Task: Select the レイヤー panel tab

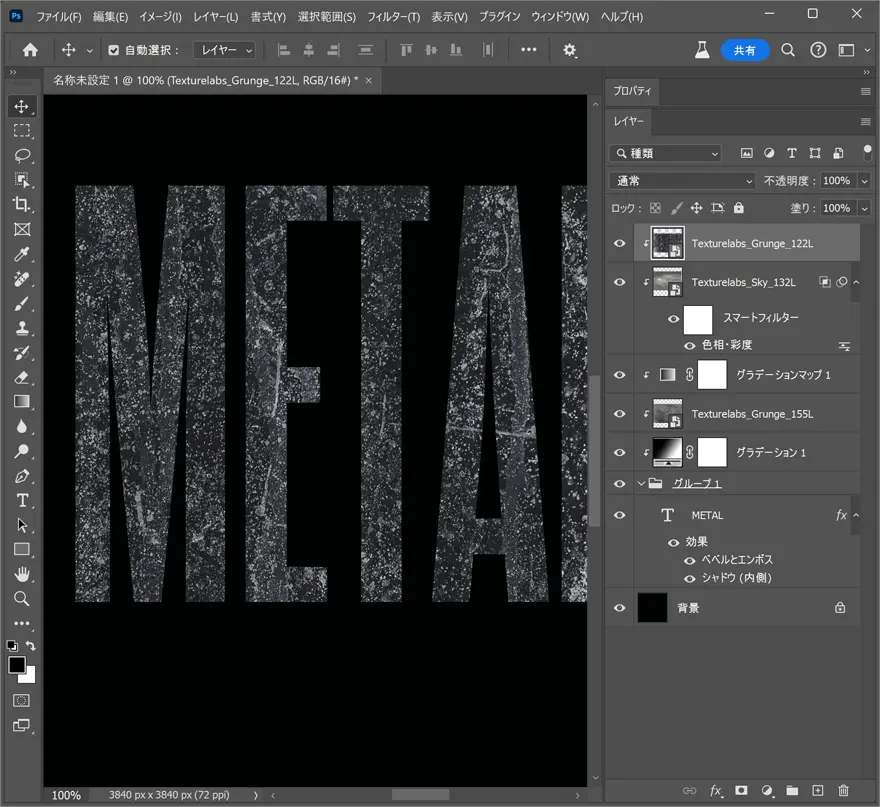Action: click(629, 121)
